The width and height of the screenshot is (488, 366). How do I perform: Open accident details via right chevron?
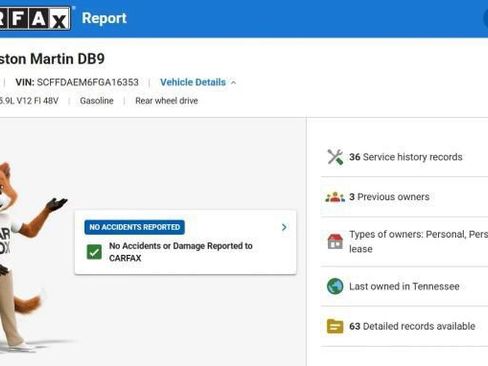coord(284,227)
